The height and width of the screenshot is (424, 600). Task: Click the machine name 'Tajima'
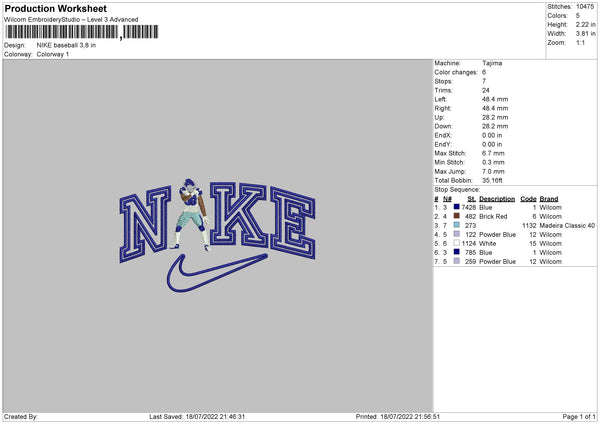492,63
